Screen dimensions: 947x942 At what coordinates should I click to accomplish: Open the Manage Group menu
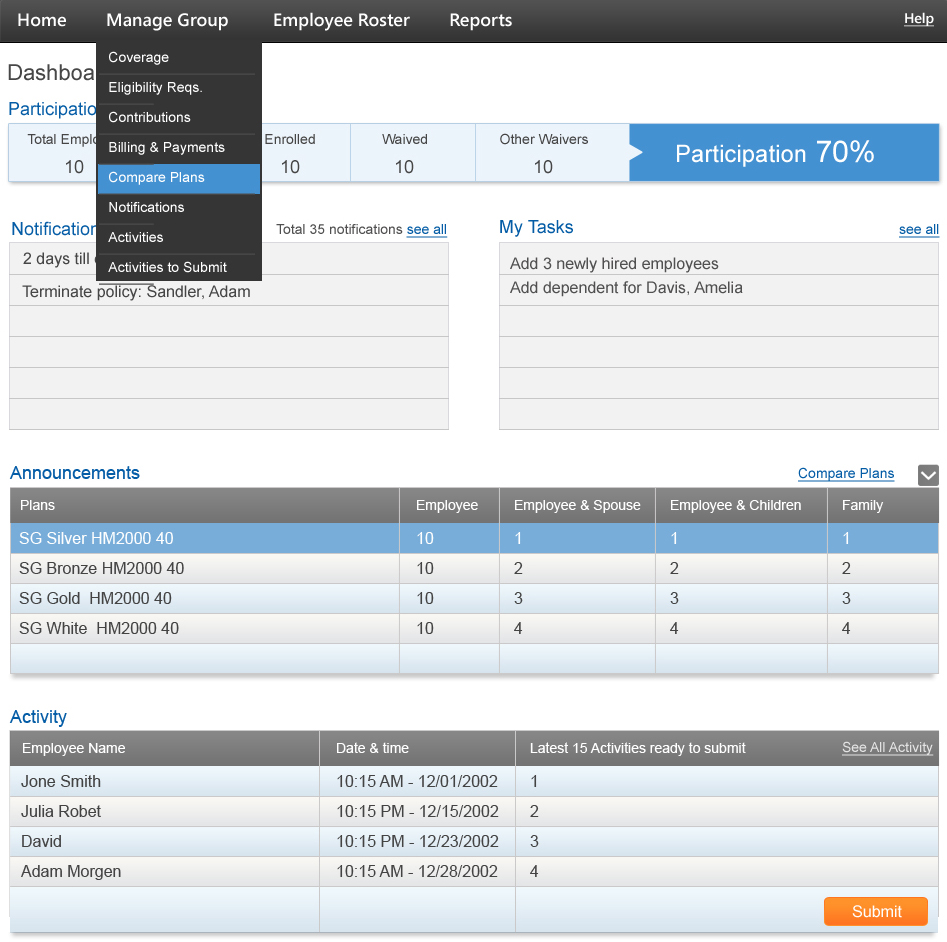tap(167, 20)
